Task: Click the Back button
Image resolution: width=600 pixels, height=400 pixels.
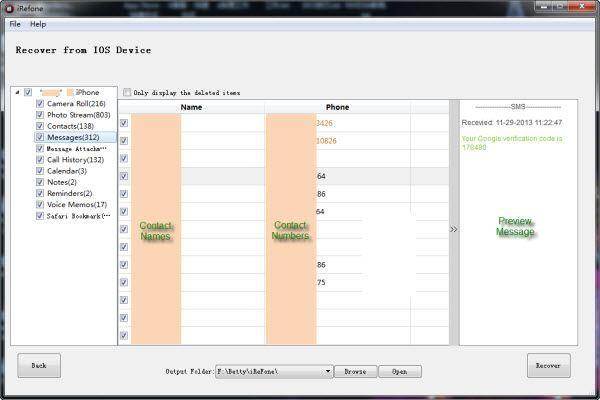Action: pyautogui.click(x=39, y=366)
